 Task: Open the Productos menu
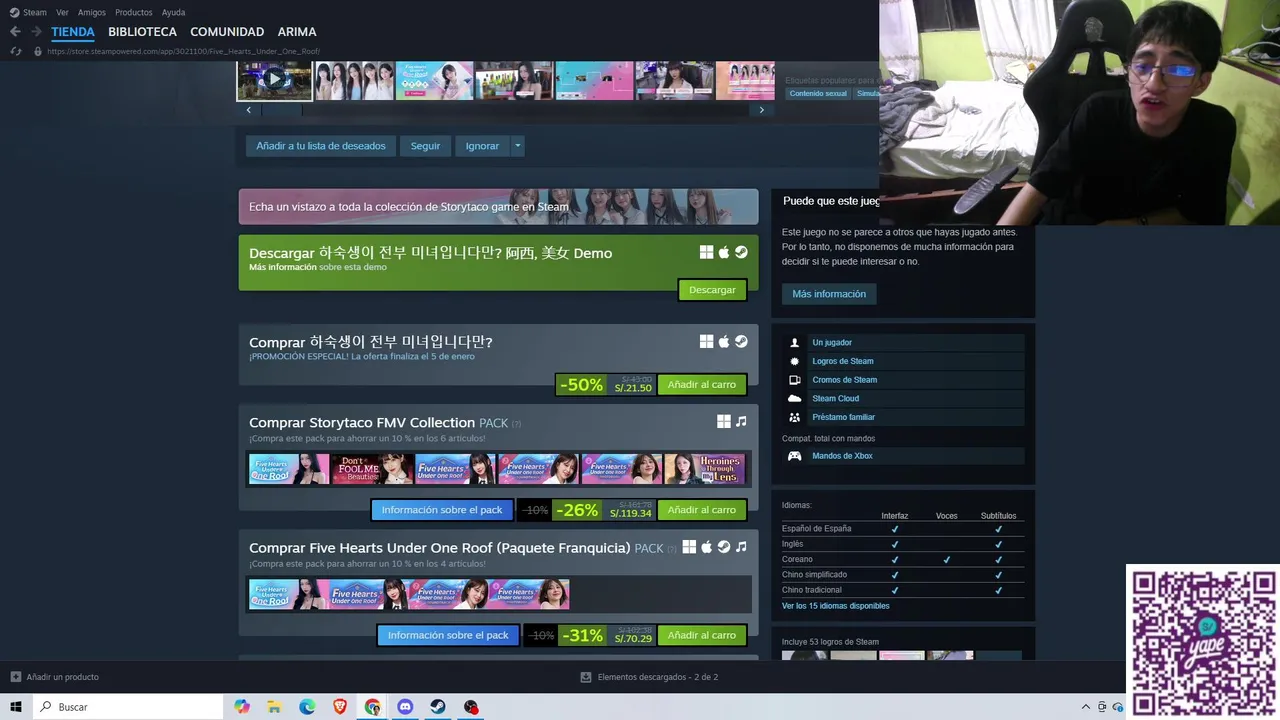point(134,12)
